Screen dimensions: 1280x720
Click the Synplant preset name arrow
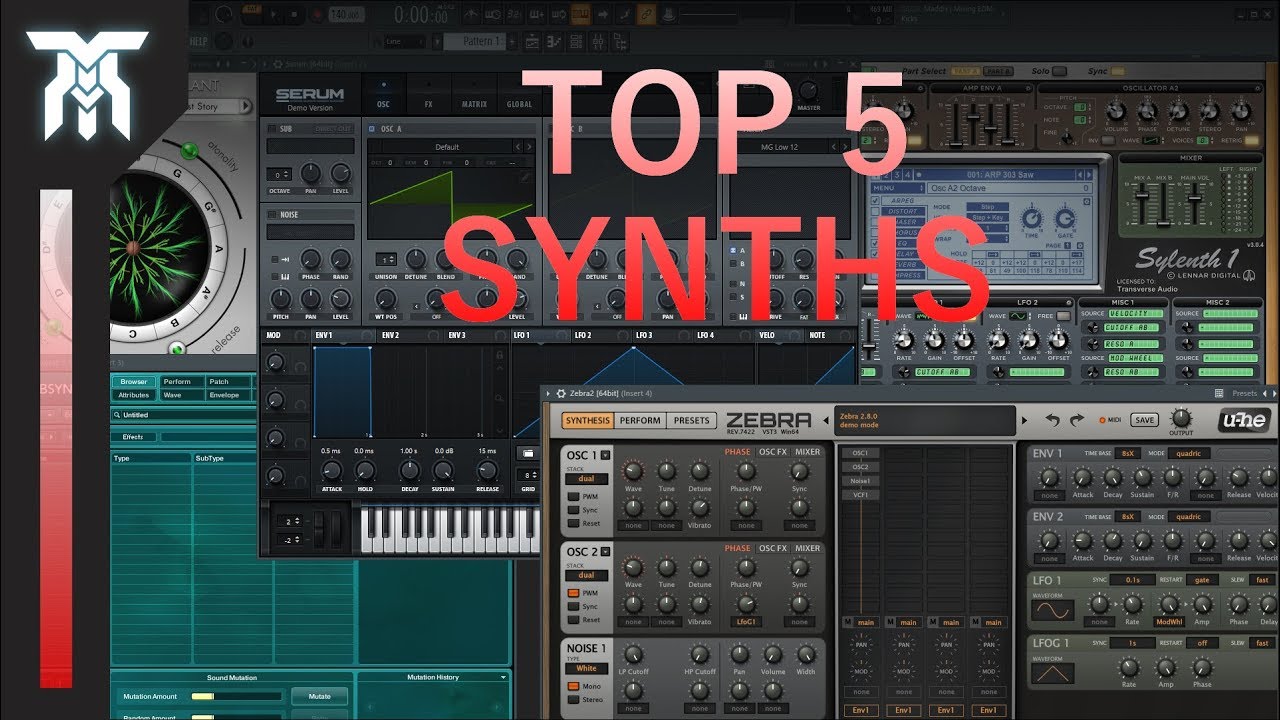pyautogui.click(x=245, y=106)
